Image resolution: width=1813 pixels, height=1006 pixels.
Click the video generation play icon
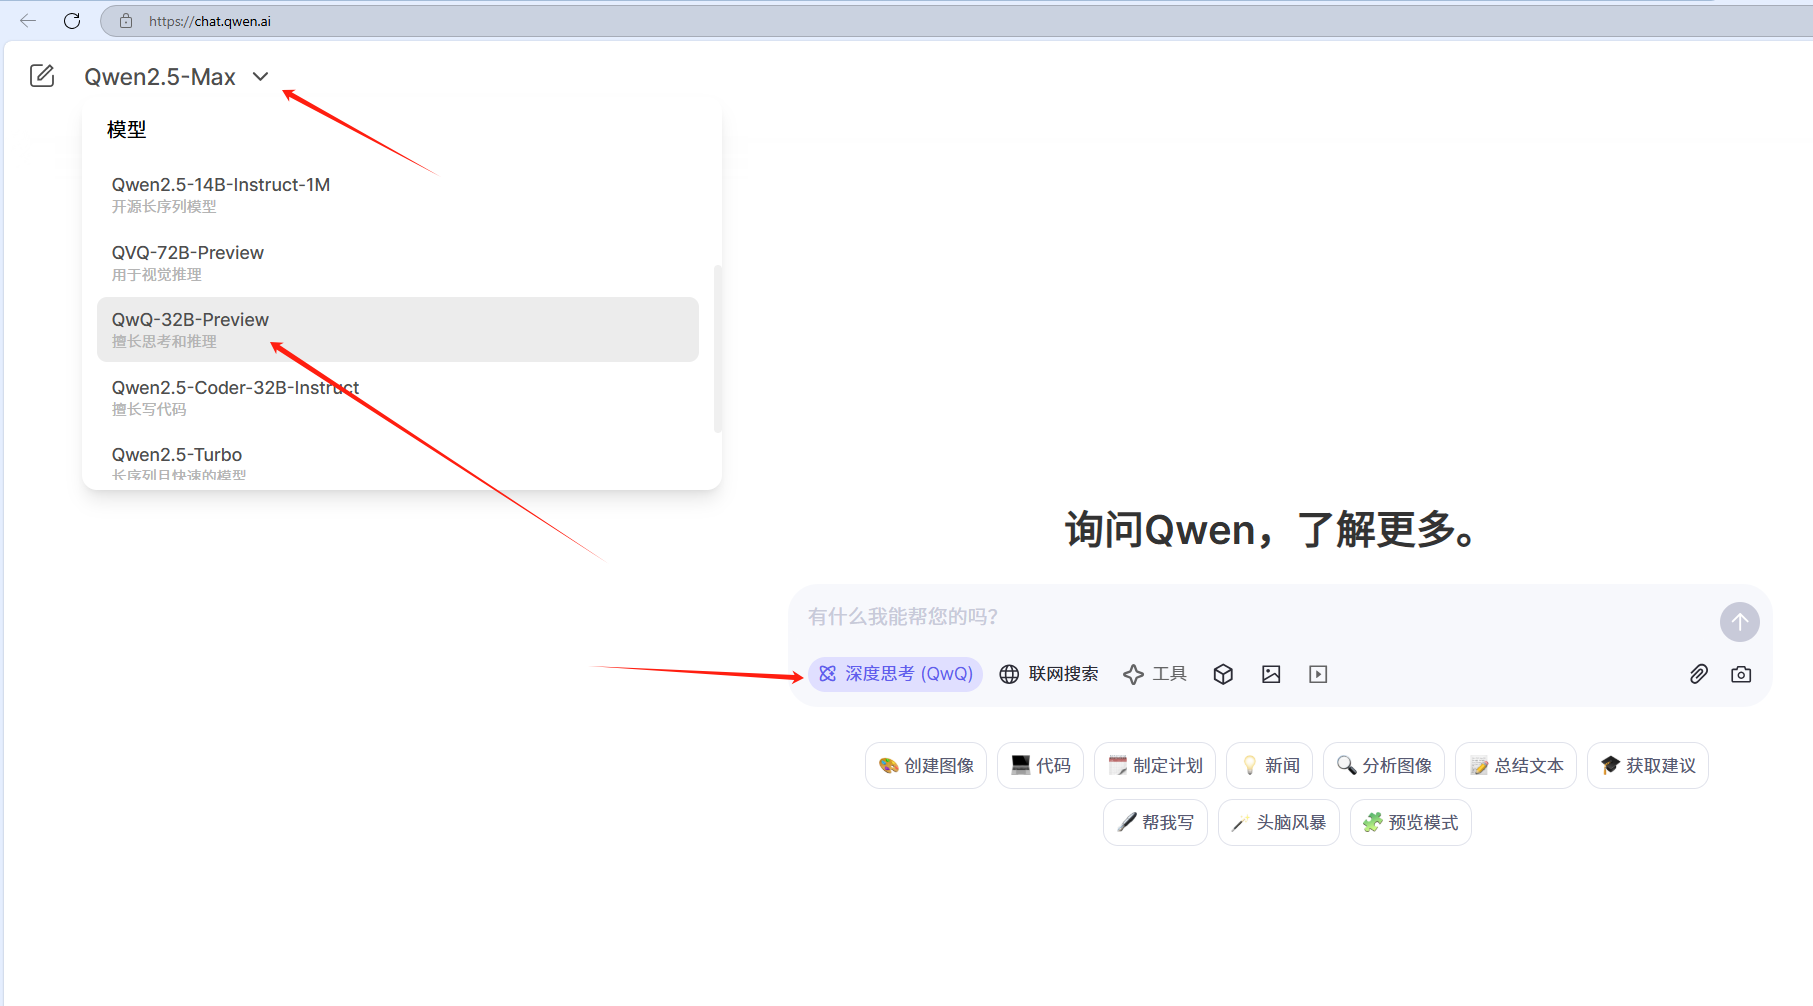(1318, 674)
